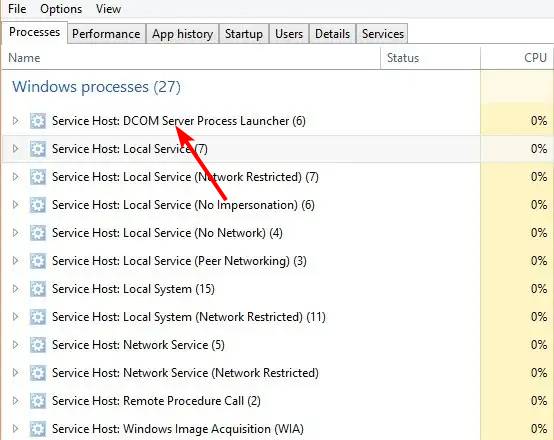Screen dimensions: 554x440
Task: Open the Startup tab
Action: click(244, 34)
